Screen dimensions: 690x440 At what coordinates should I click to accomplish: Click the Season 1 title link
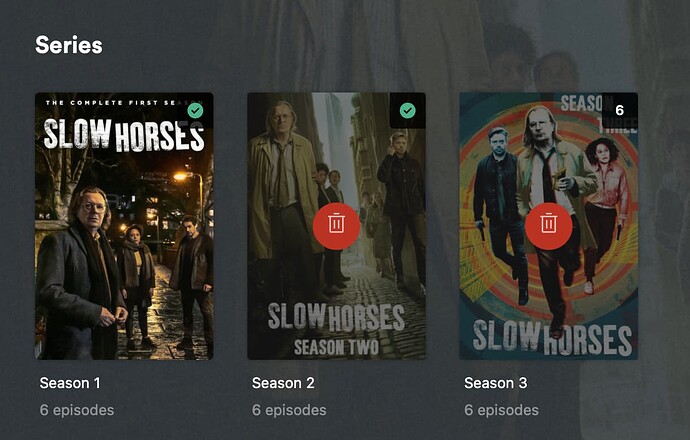(x=70, y=383)
